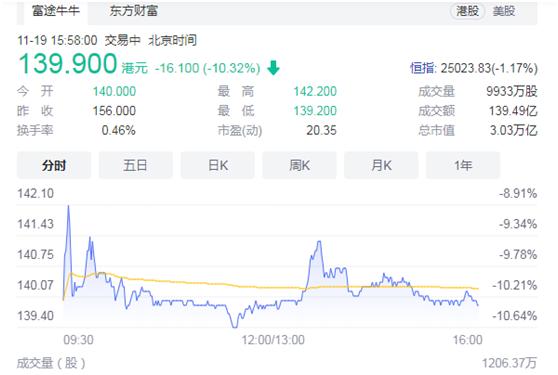Switch to the 富途牛牛 tab
Viewport: 558px width, 375px height.
(56, 11)
